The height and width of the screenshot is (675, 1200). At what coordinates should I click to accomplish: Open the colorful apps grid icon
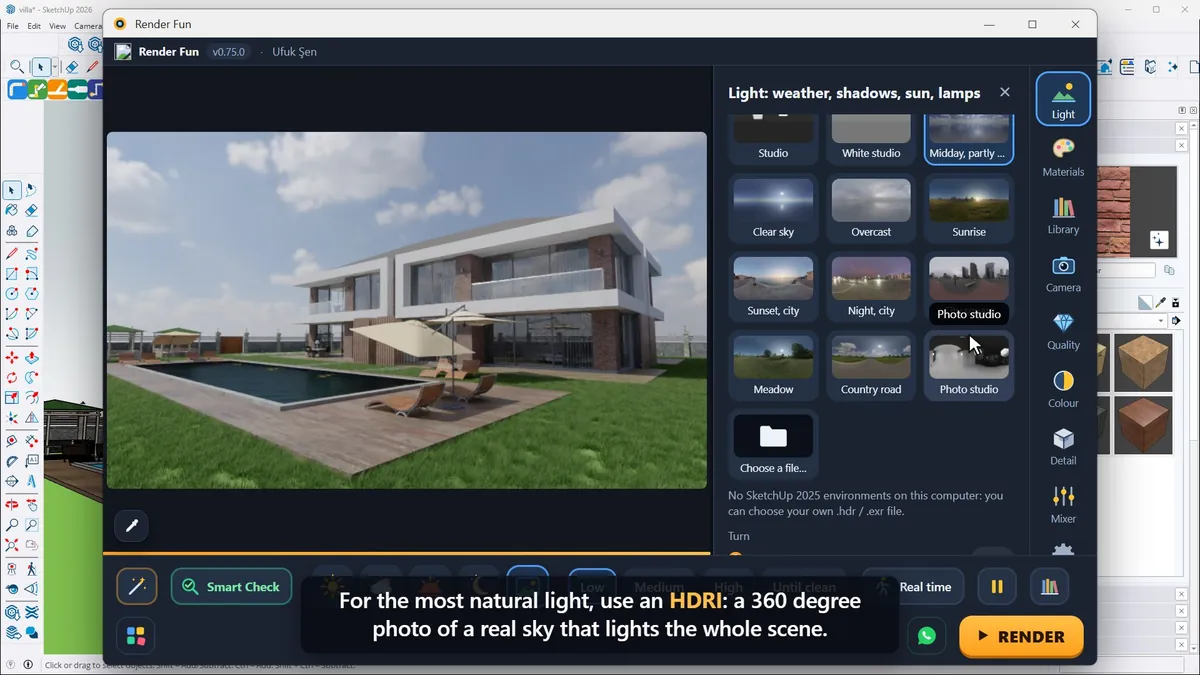136,636
